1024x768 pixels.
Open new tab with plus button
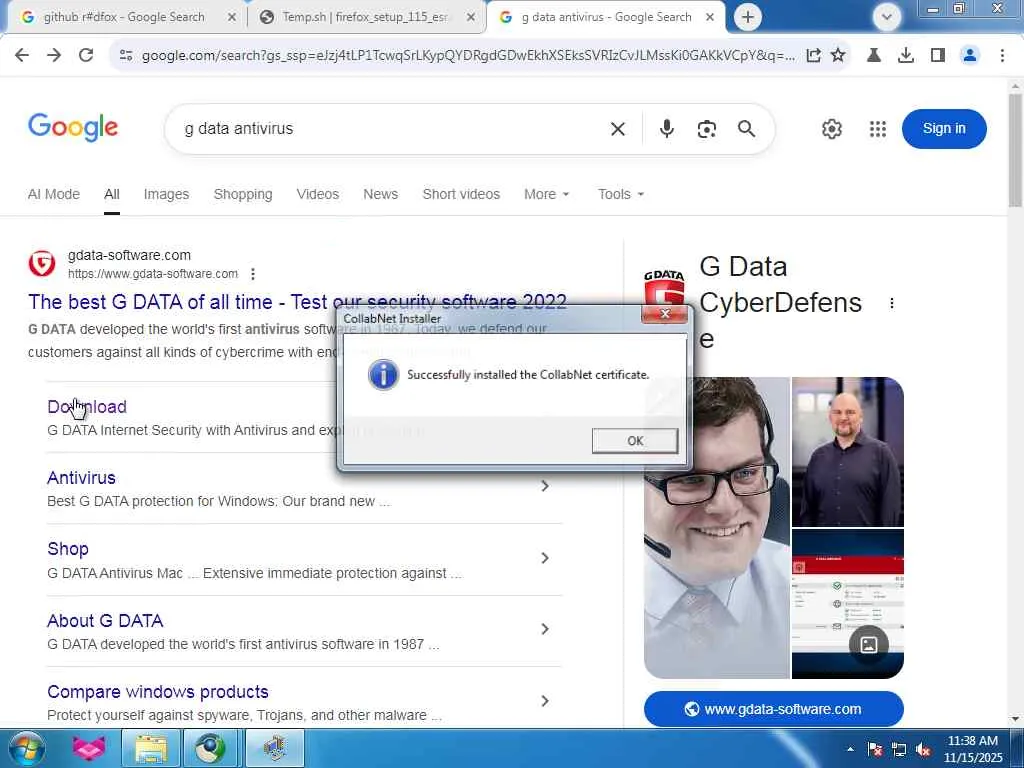pyautogui.click(x=748, y=17)
